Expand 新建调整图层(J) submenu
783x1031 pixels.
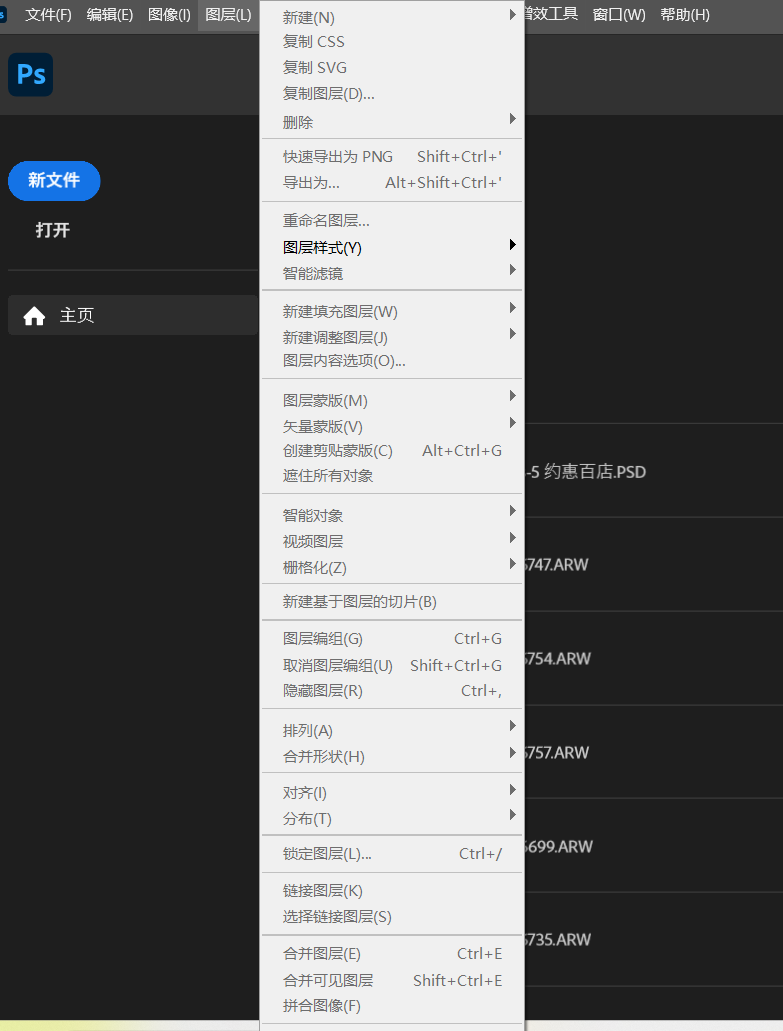(392, 337)
